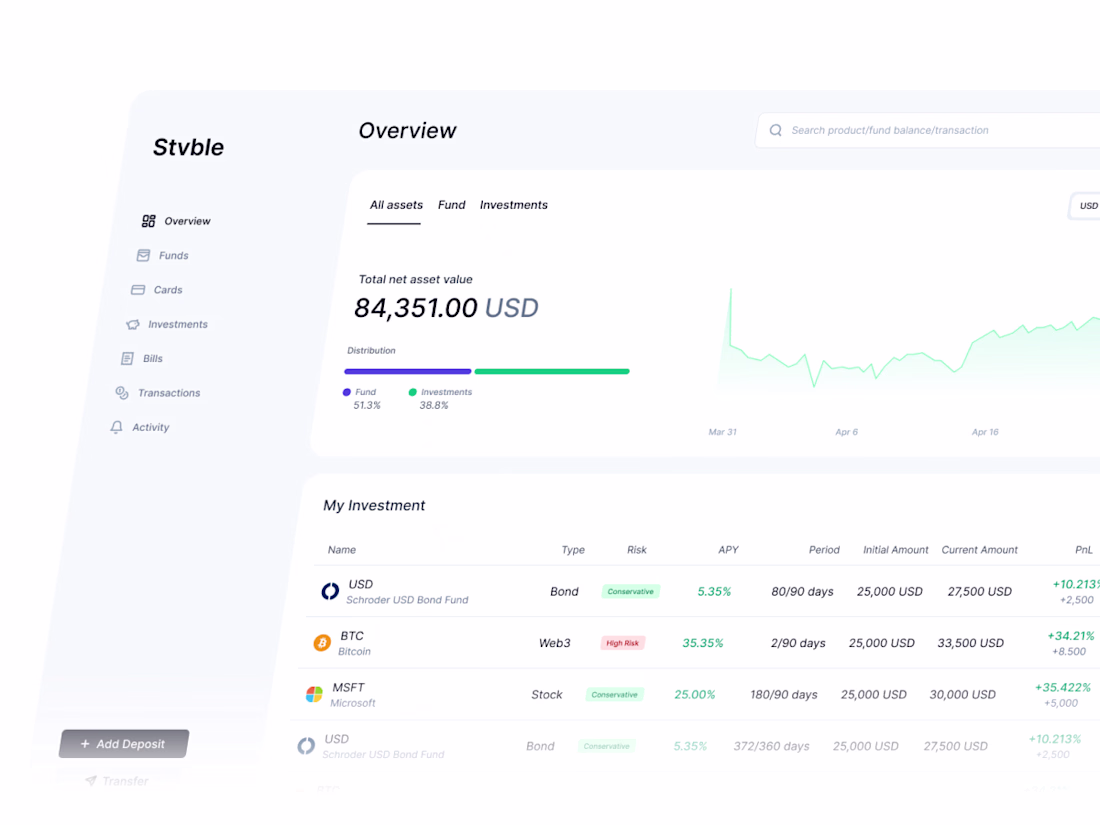The image size is (1100, 825).
Task: Click the Period column header
Action: pyautogui.click(x=824, y=550)
